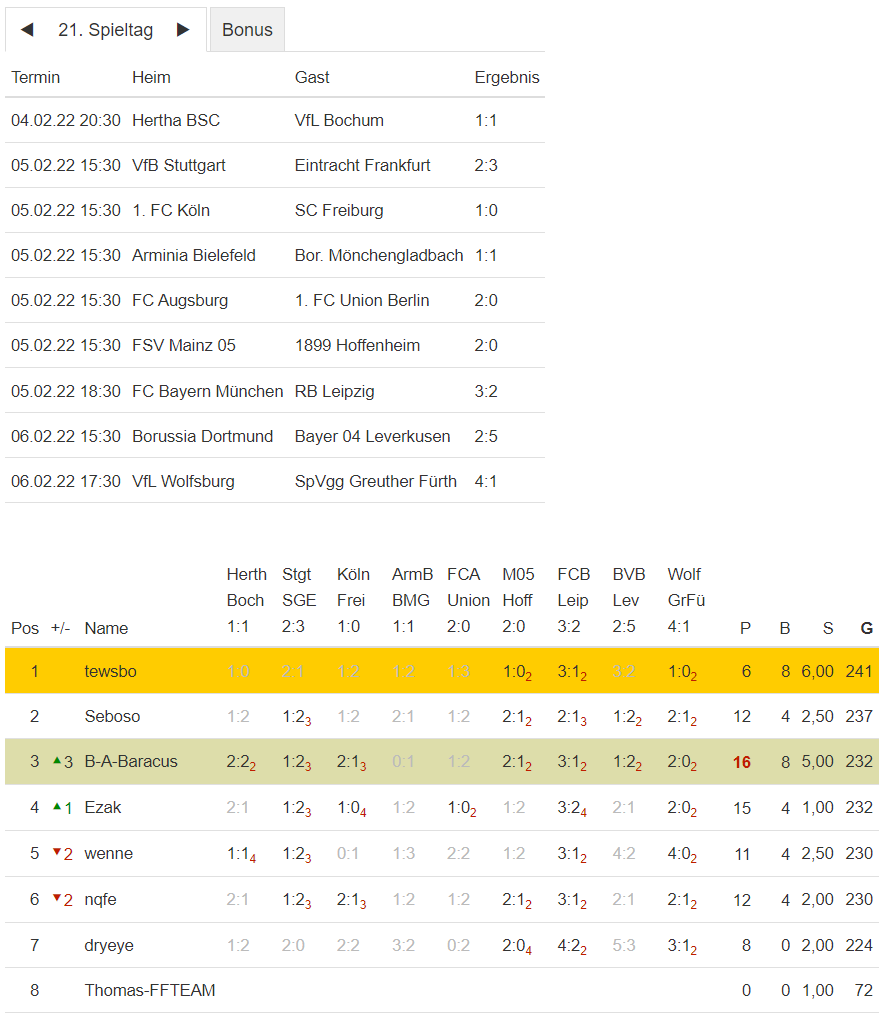Viewport: 884px width, 1024px height.
Task: Click the BVB Lev column header
Action: [x=629, y=587]
